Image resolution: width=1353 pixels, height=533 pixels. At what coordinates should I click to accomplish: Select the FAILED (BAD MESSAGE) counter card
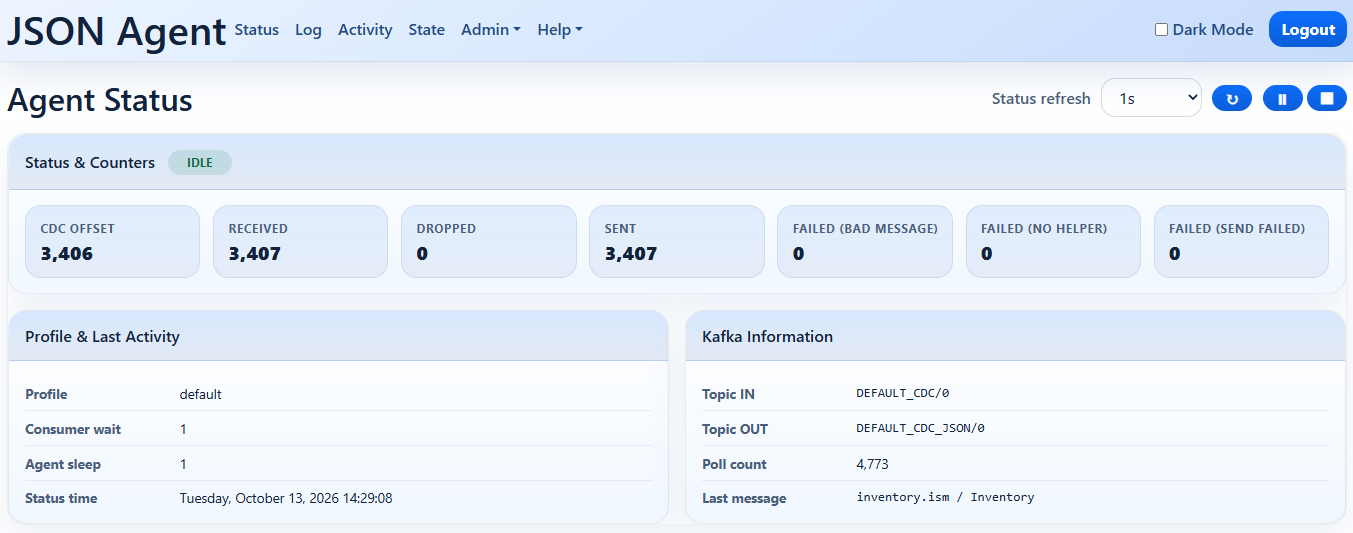click(x=864, y=241)
